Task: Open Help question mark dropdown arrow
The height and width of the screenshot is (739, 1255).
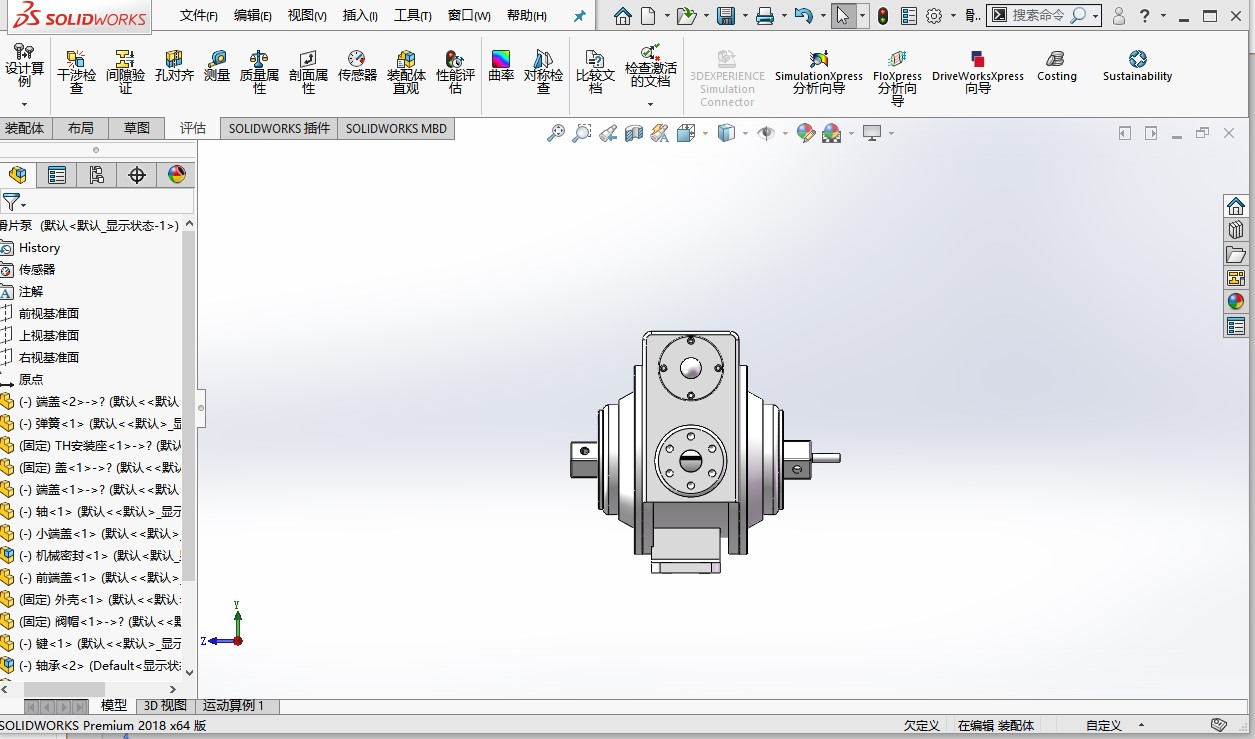Action: pyautogui.click(x=1165, y=16)
